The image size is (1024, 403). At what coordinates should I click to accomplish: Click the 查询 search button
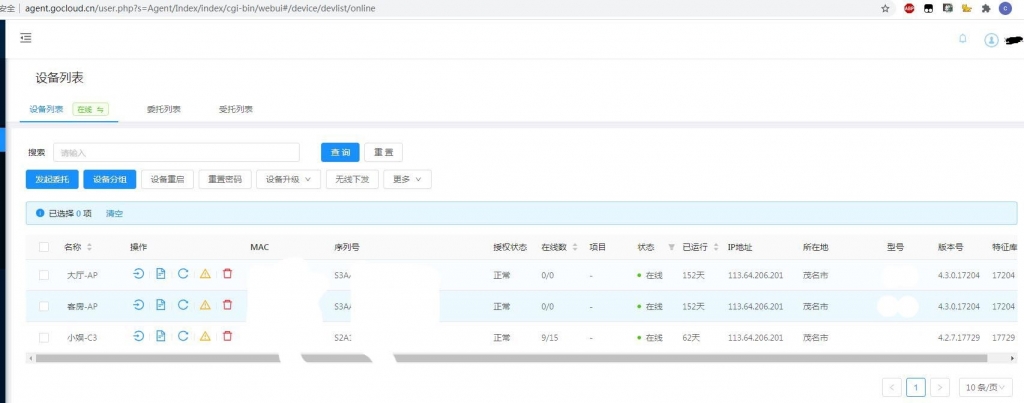[x=340, y=152]
